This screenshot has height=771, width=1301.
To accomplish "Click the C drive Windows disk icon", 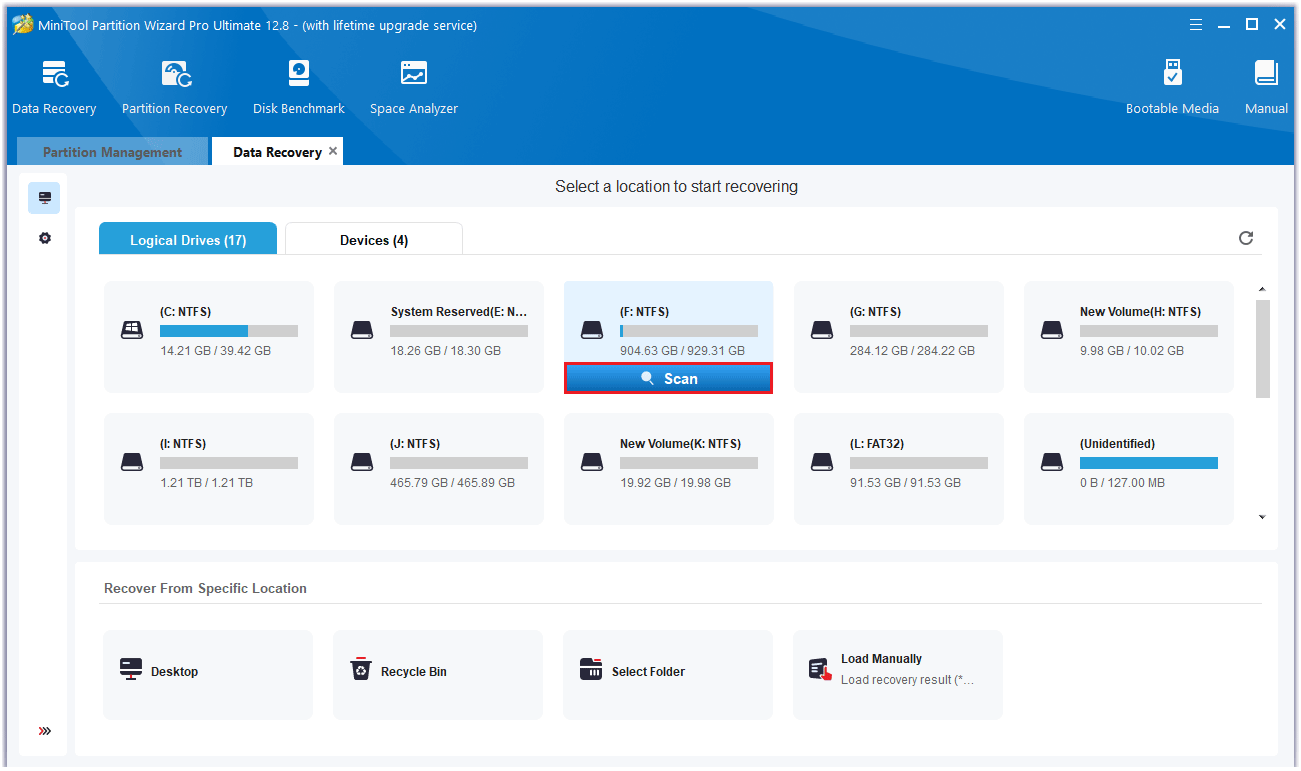I will point(132,330).
